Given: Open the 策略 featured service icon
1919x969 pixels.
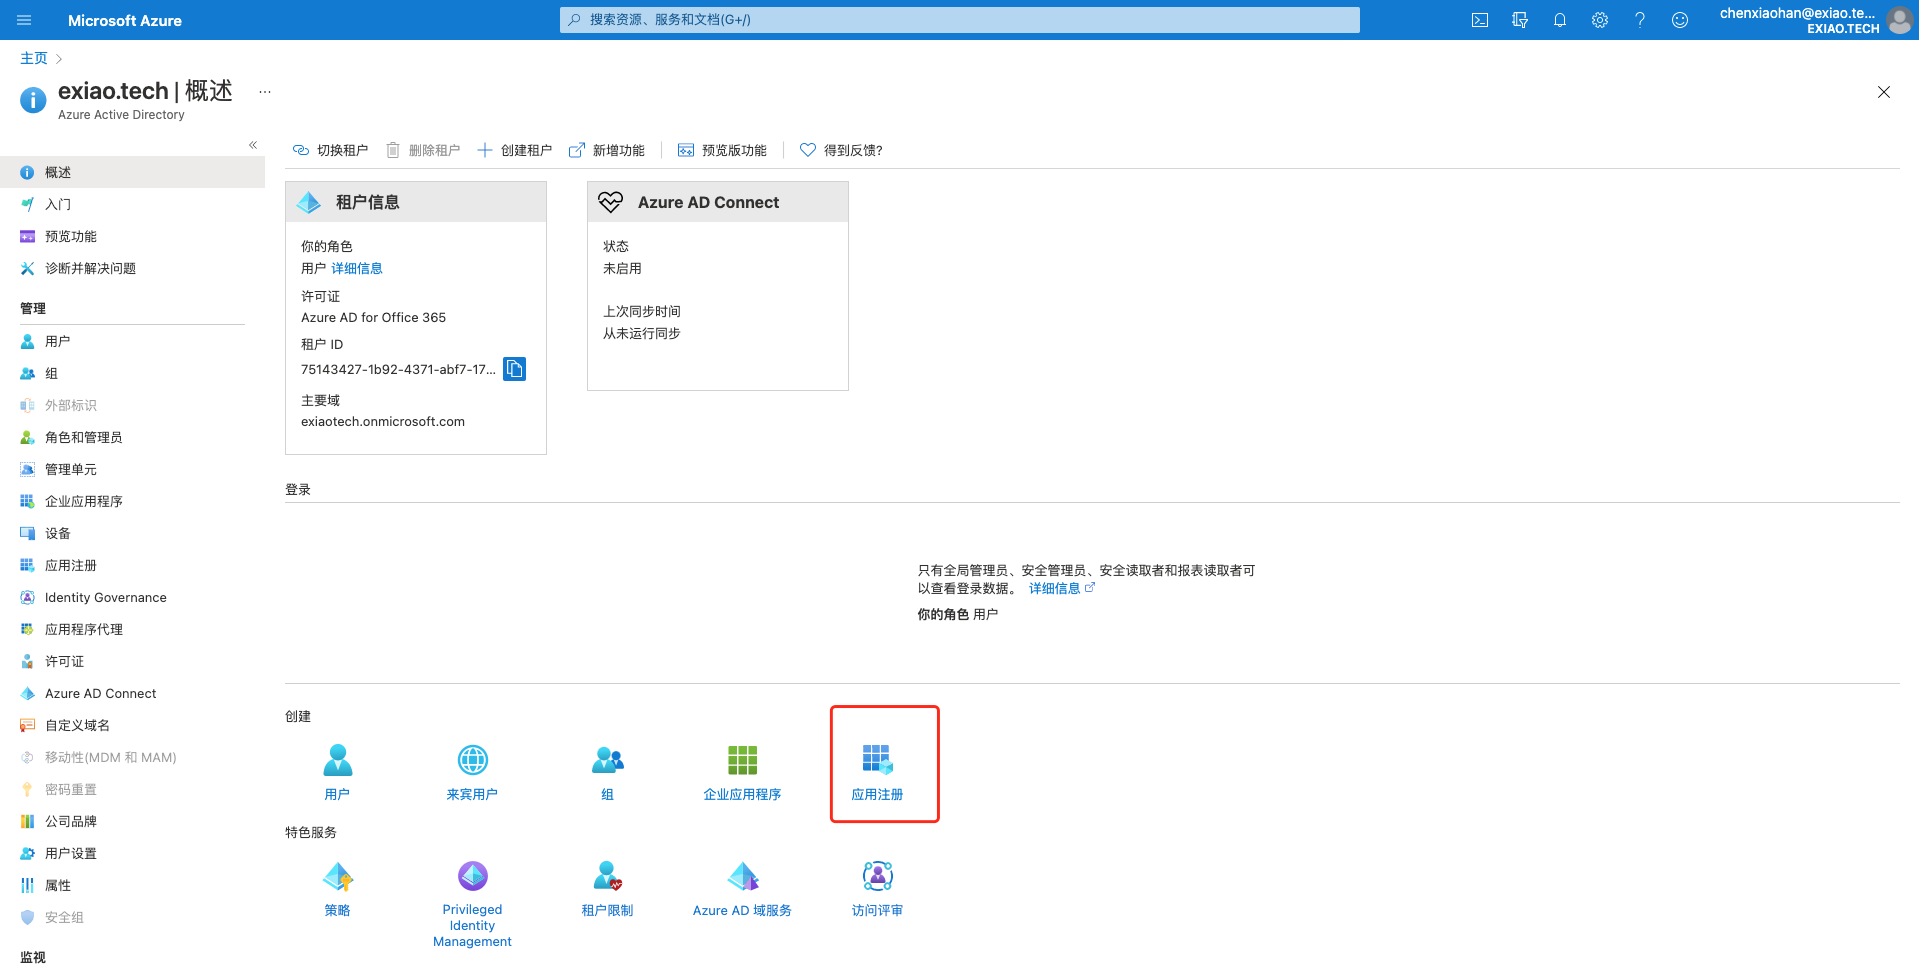Looking at the screenshot, I should (x=338, y=877).
